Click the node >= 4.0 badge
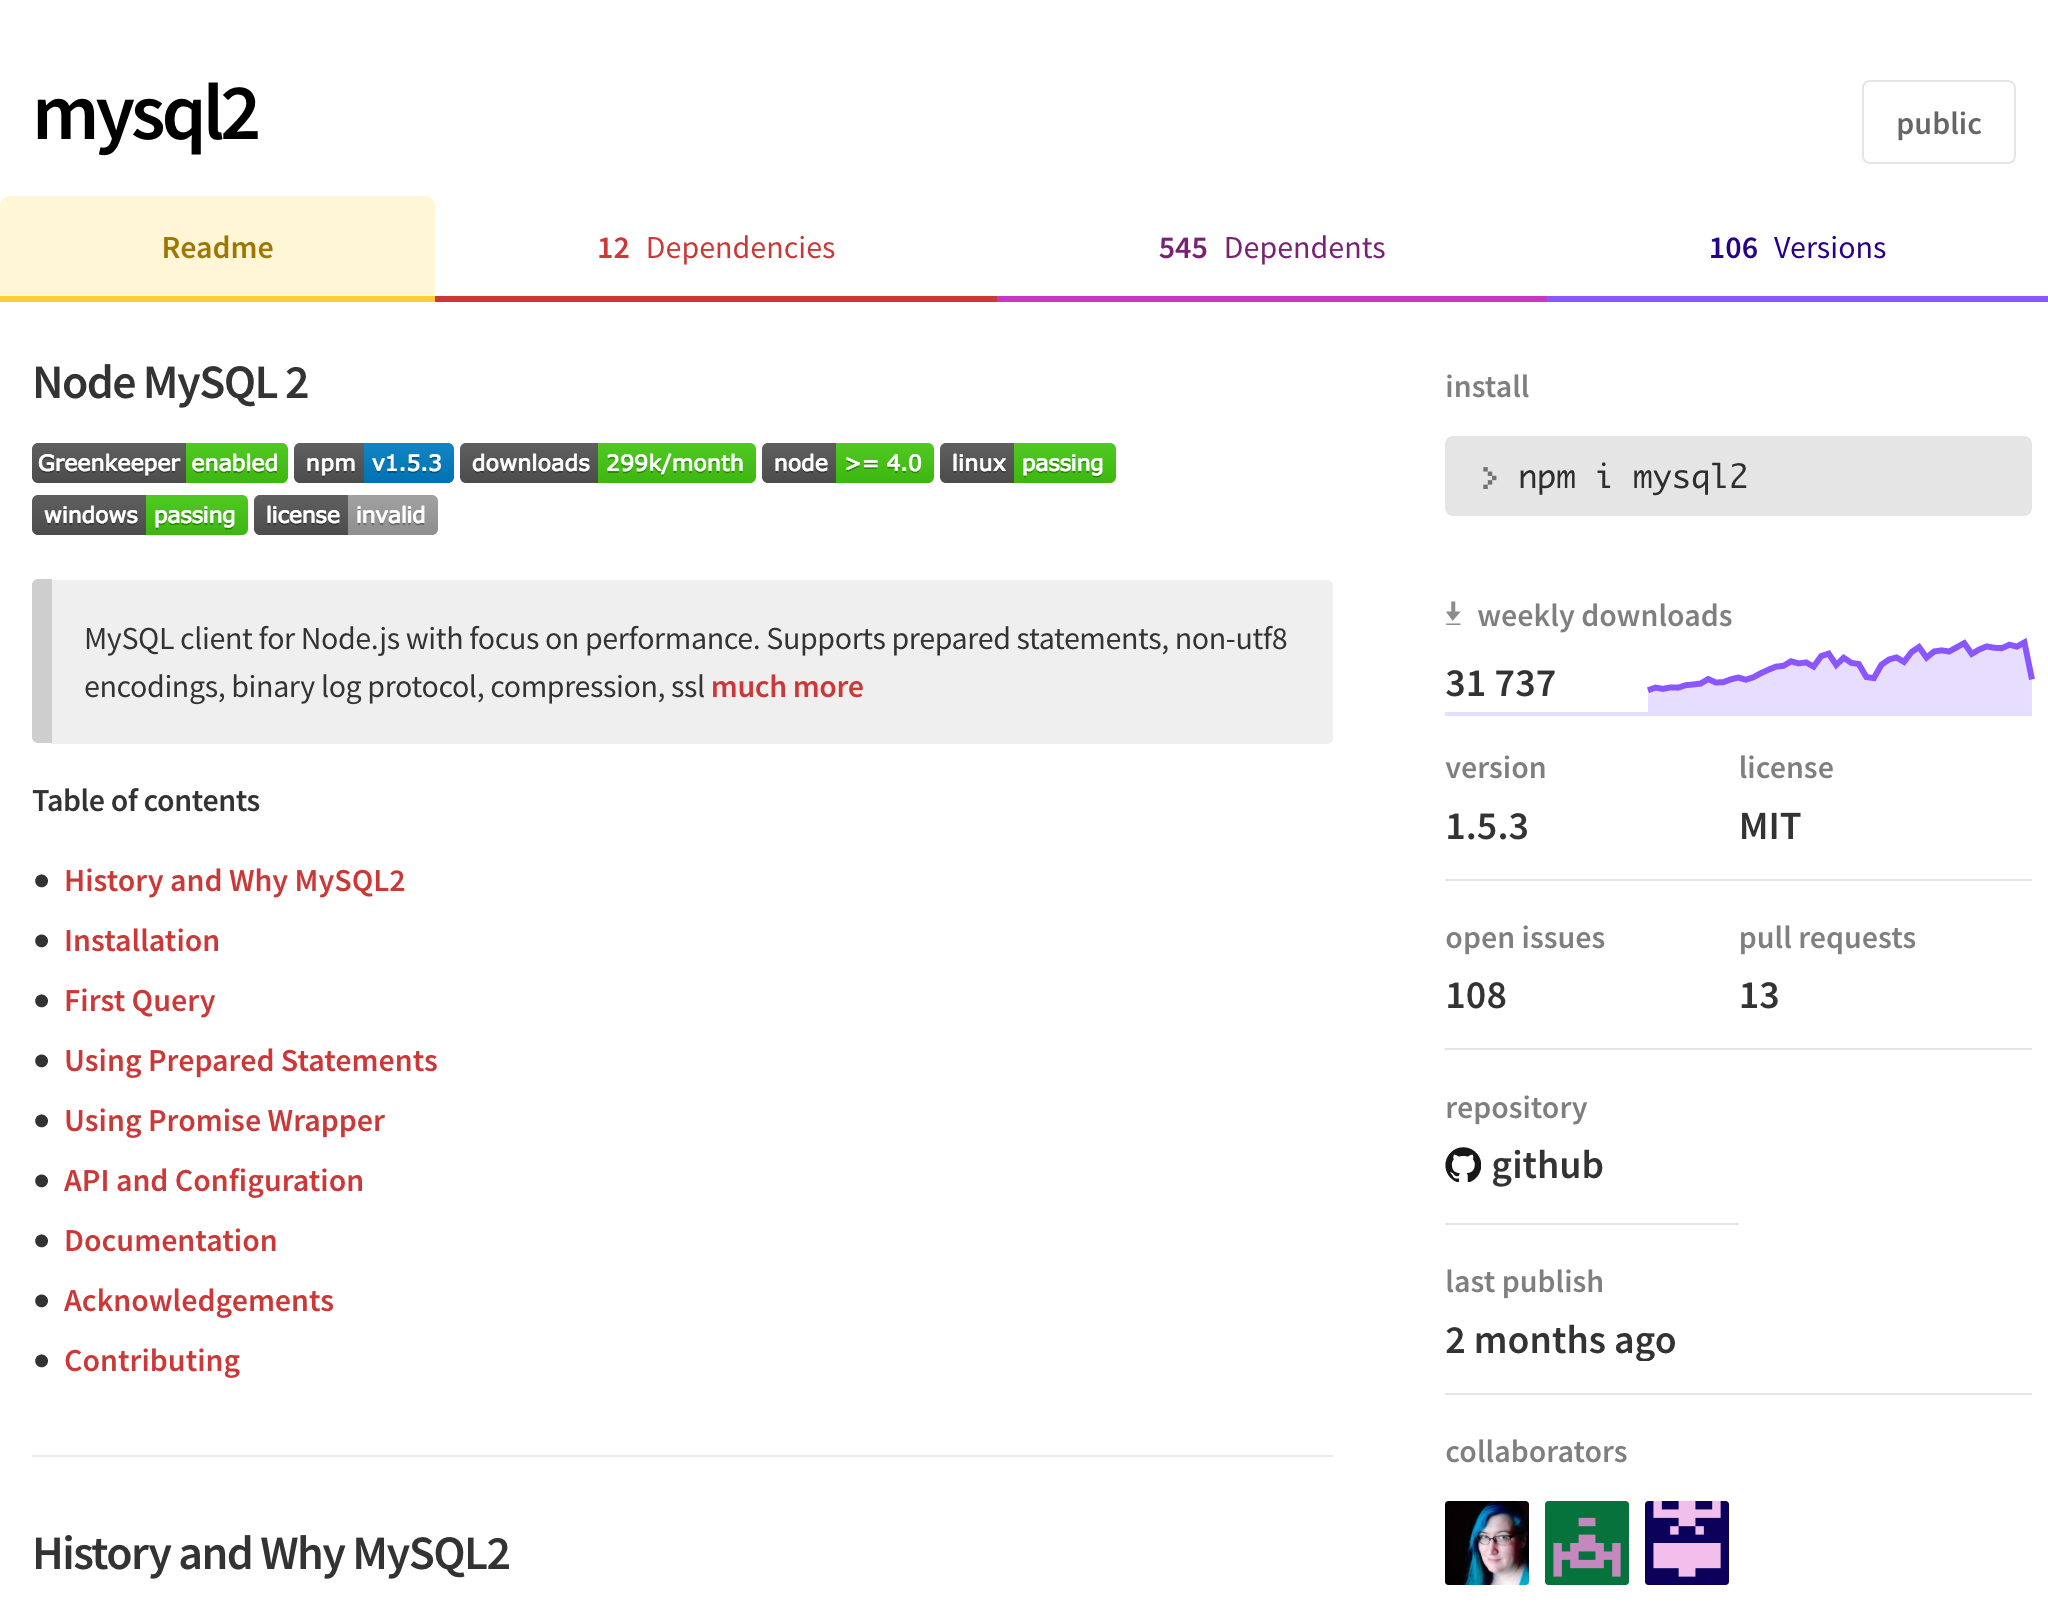2048x1610 pixels. click(x=847, y=463)
